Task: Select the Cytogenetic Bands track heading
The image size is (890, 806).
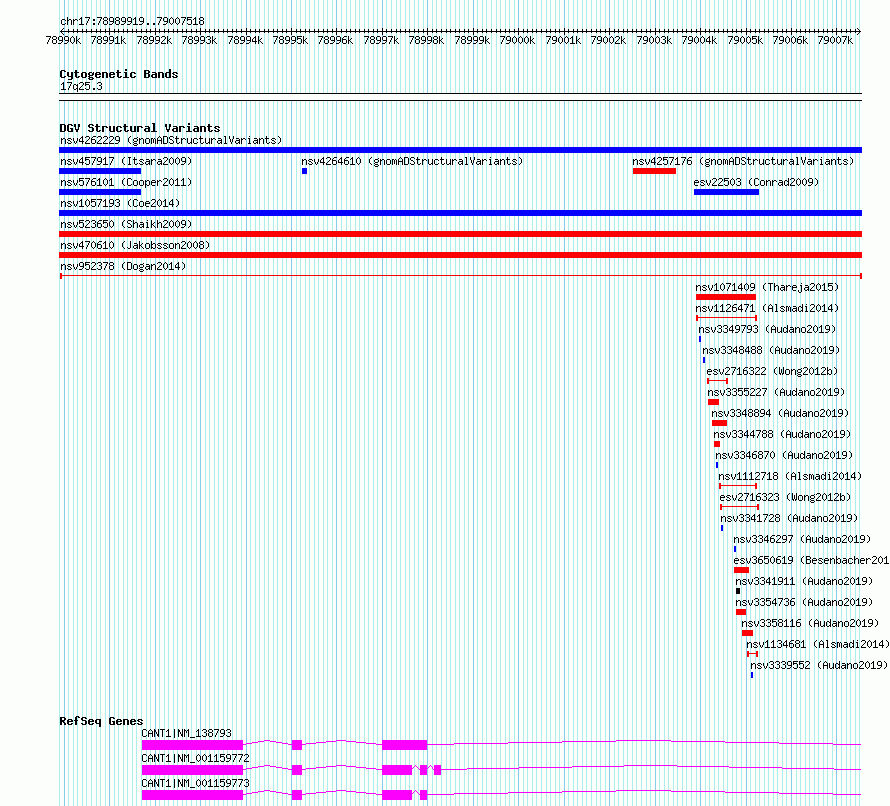Action: tap(119, 74)
